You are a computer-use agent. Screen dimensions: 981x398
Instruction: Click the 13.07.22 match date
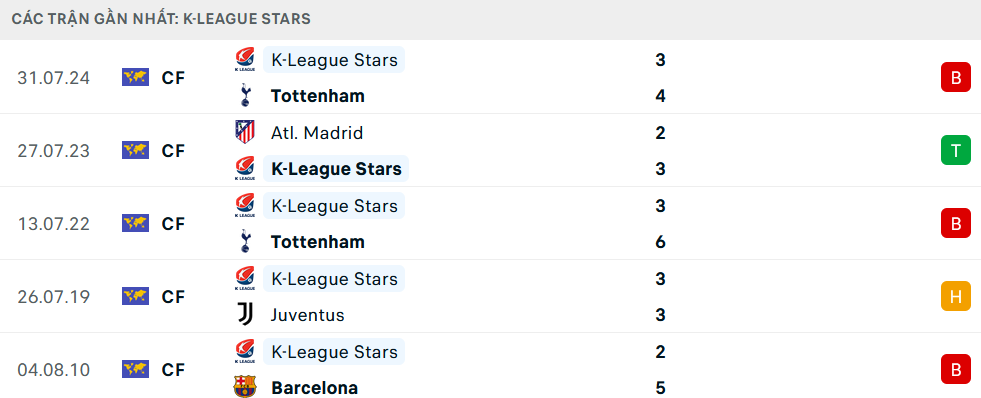54,224
